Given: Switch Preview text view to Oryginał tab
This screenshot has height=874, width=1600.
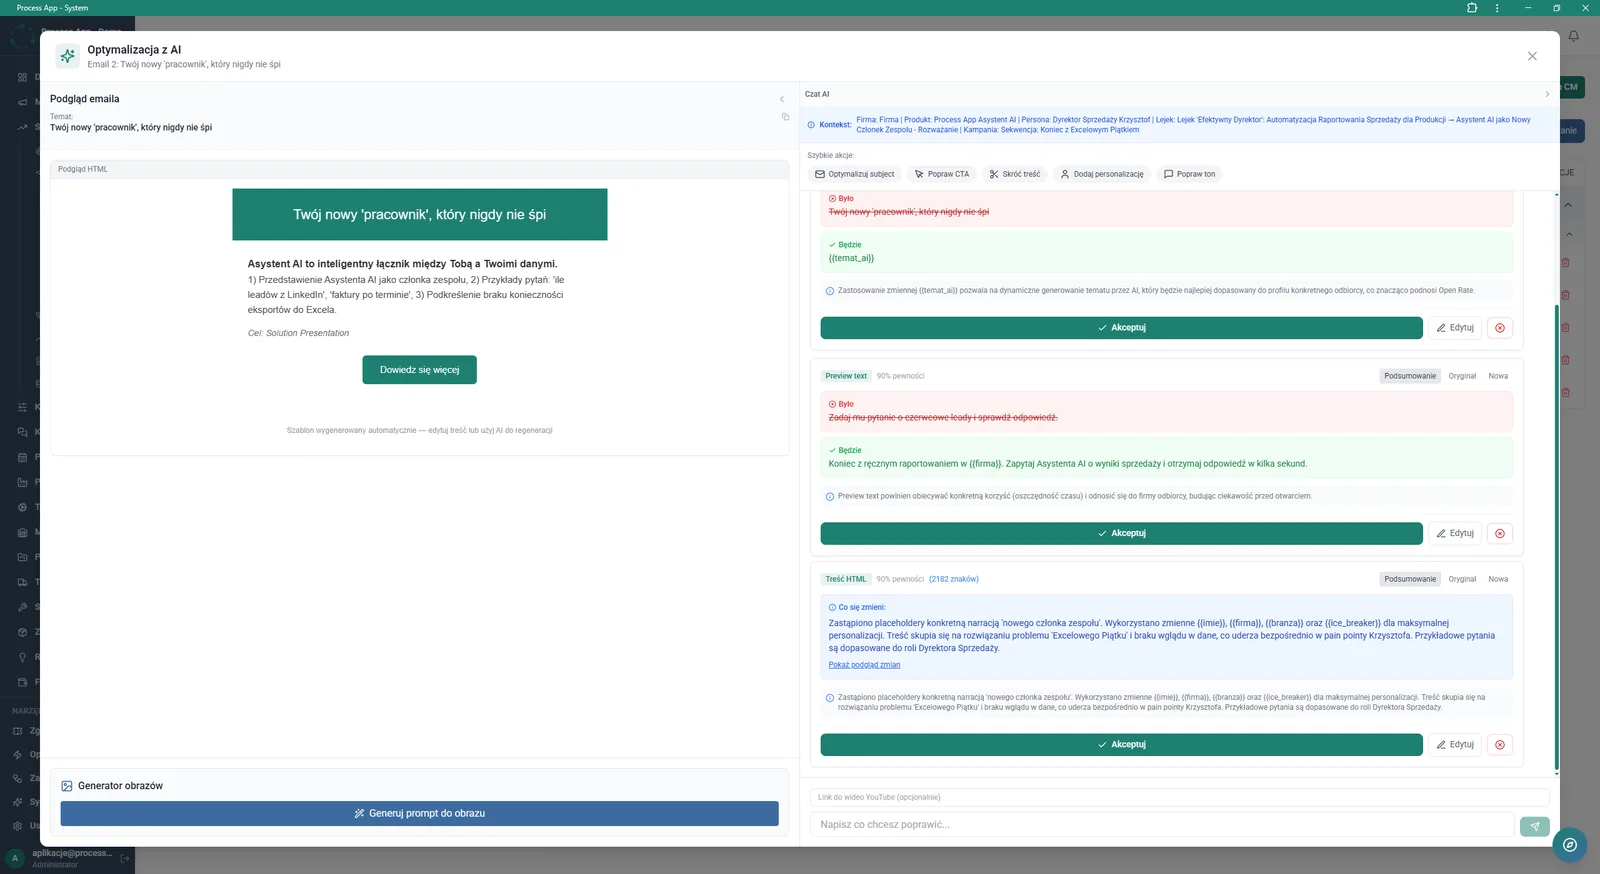Looking at the screenshot, I should point(1462,376).
